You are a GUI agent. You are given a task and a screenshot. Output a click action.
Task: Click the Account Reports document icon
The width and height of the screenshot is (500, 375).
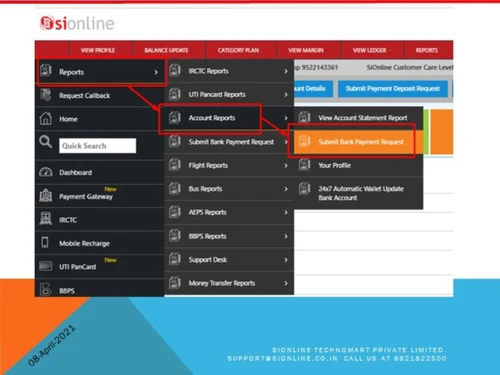(175, 118)
